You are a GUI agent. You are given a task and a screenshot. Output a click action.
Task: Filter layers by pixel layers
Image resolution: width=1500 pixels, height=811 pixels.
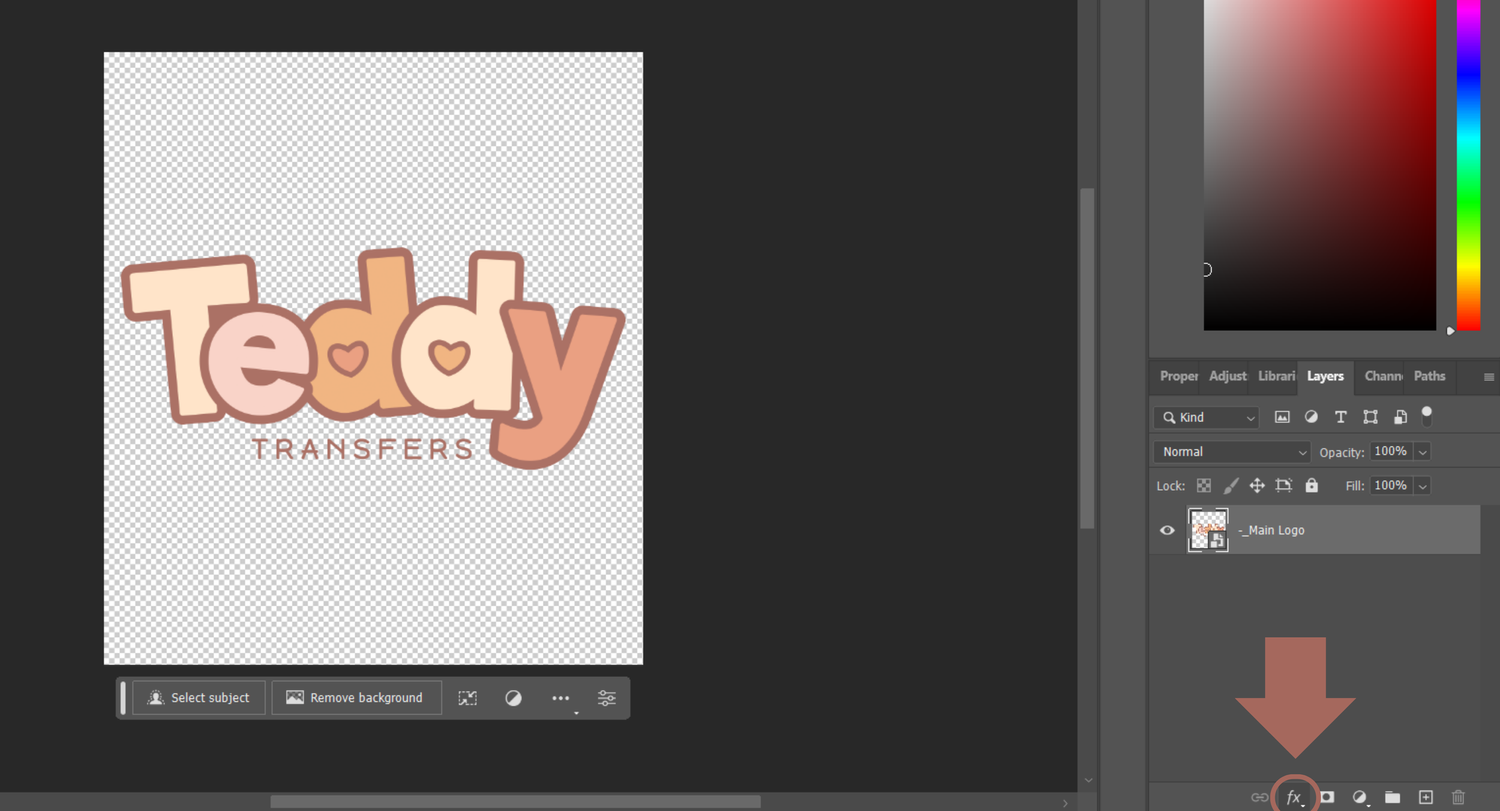point(1282,417)
